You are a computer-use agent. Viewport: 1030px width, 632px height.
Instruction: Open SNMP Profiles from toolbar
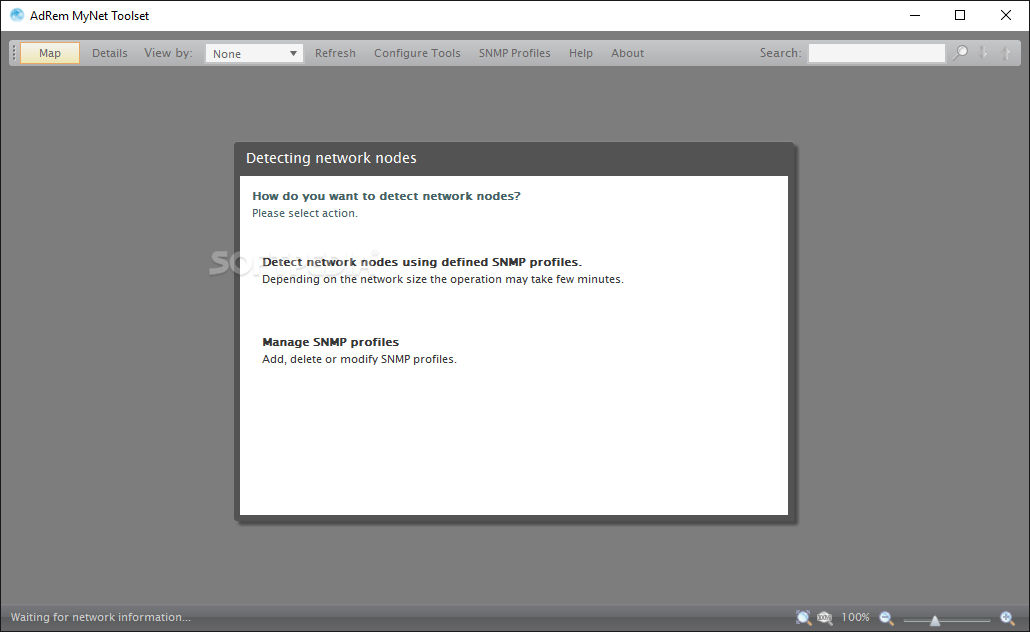coord(514,53)
